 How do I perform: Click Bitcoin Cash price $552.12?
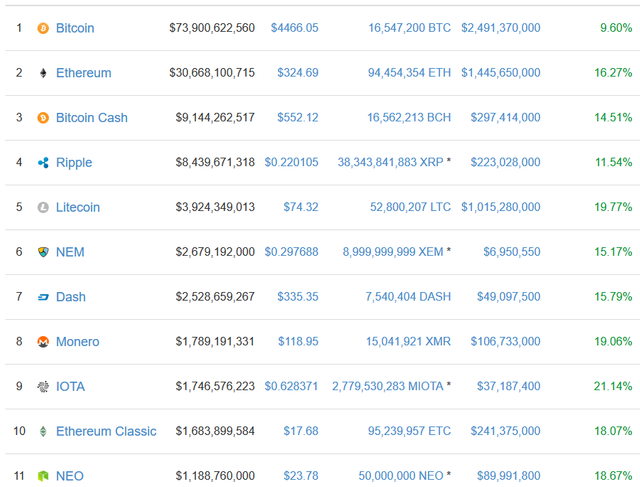coord(298,118)
